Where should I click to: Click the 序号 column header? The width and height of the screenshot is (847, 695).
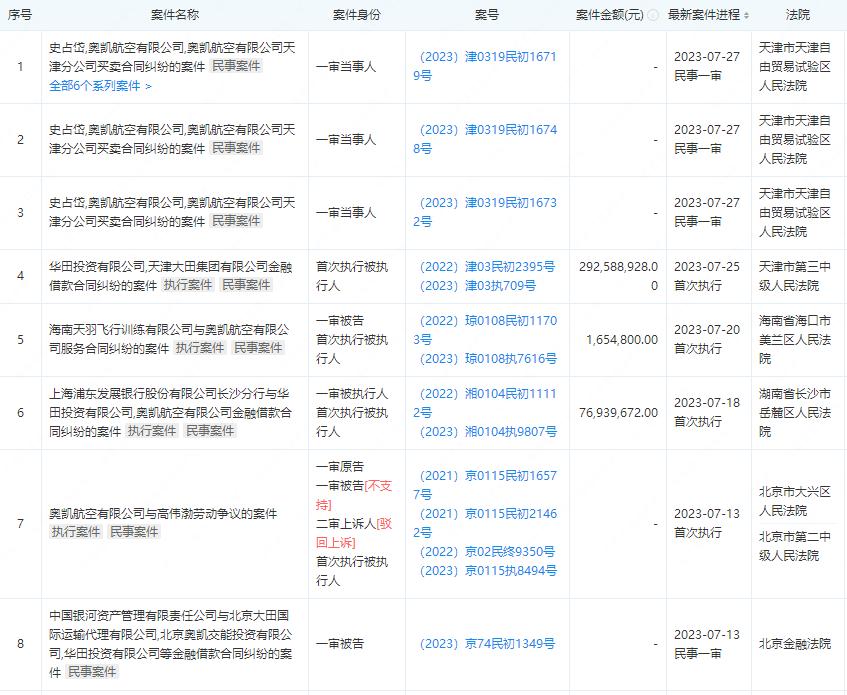[x=18, y=15]
